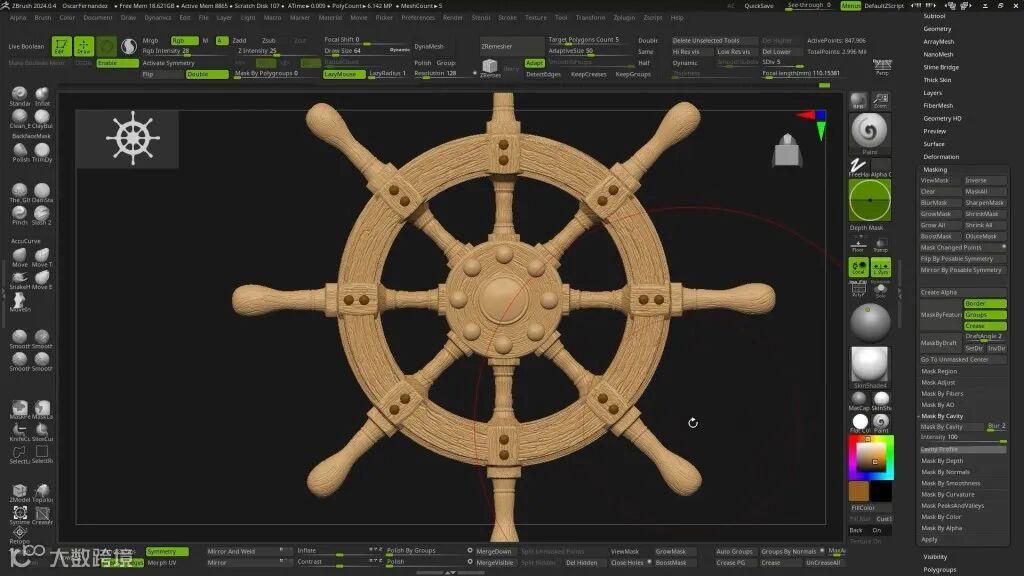Click the Floor grid icon
Image resolution: width=1024 pixels, height=576 pixels.
[858, 245]
